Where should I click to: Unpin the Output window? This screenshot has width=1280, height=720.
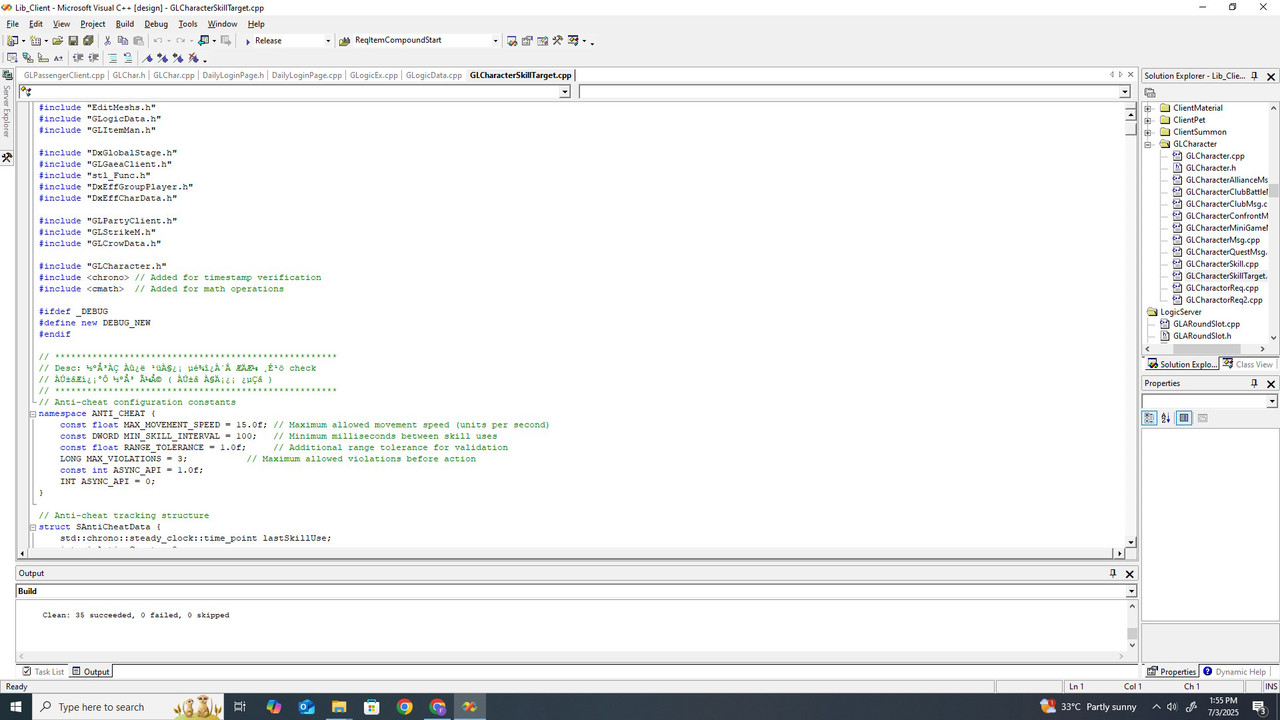(x=1113, y=573)
